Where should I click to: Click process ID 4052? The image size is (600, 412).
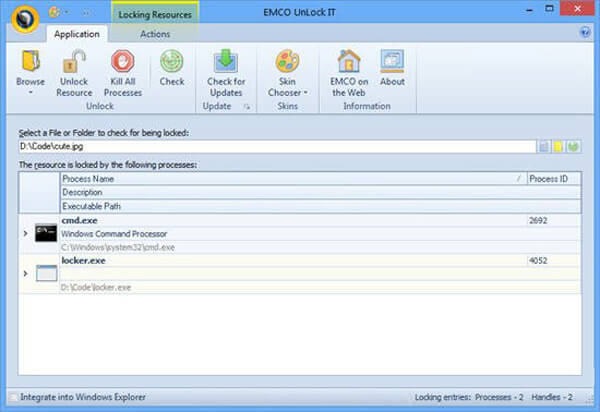pos(538,261)
